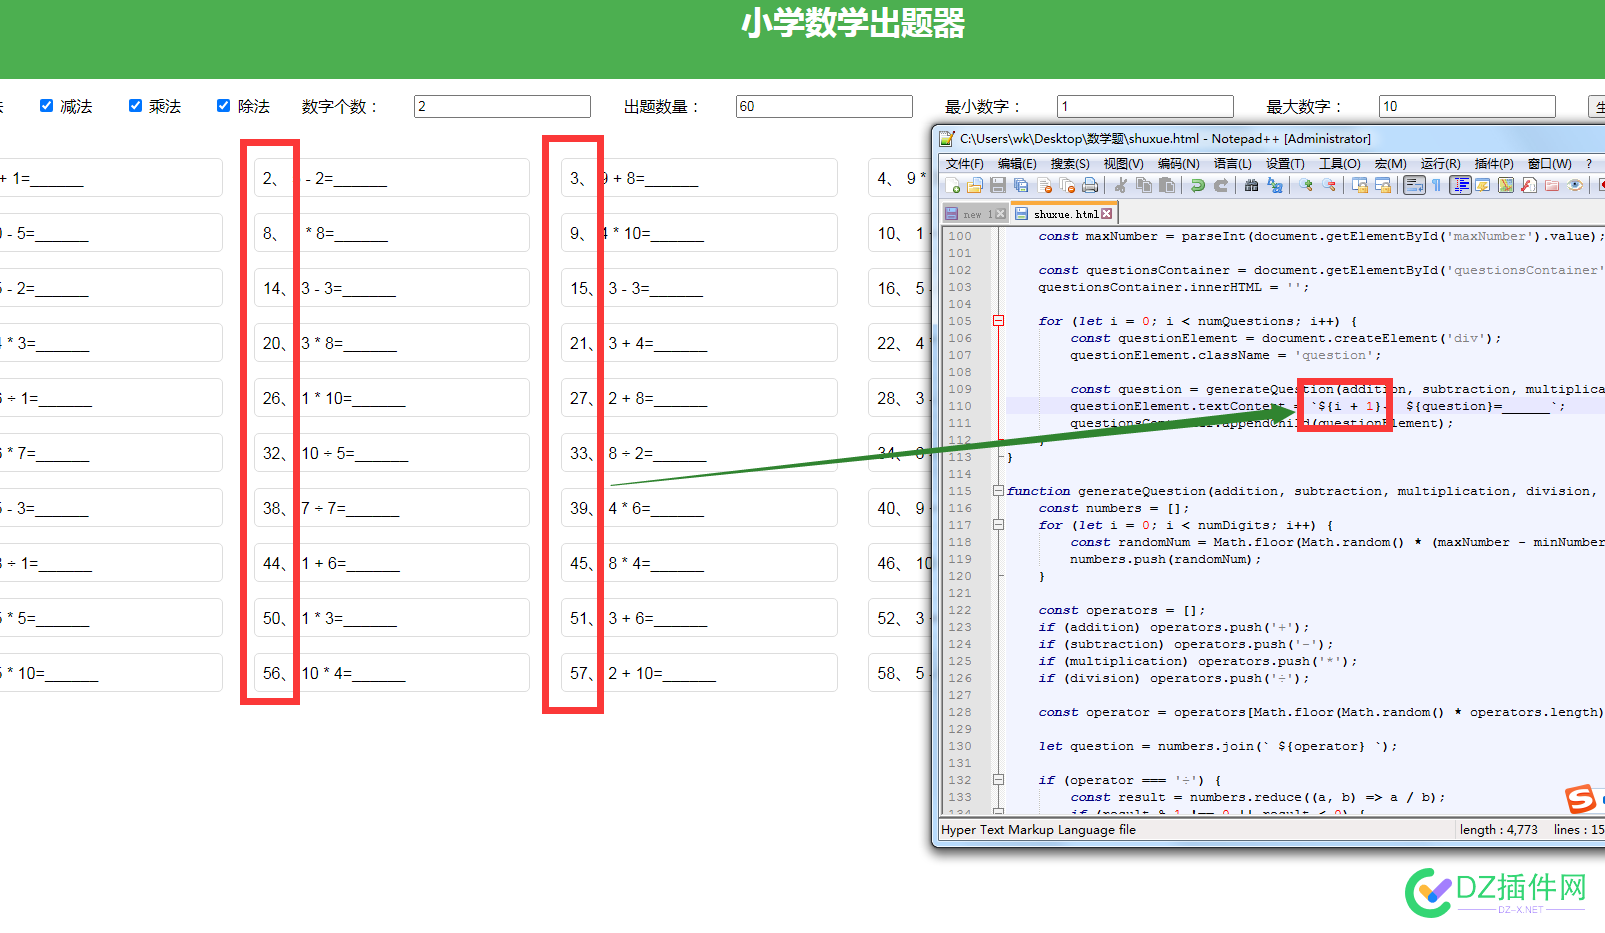Focus the 数字个数 input field

(x=502, y=106)
